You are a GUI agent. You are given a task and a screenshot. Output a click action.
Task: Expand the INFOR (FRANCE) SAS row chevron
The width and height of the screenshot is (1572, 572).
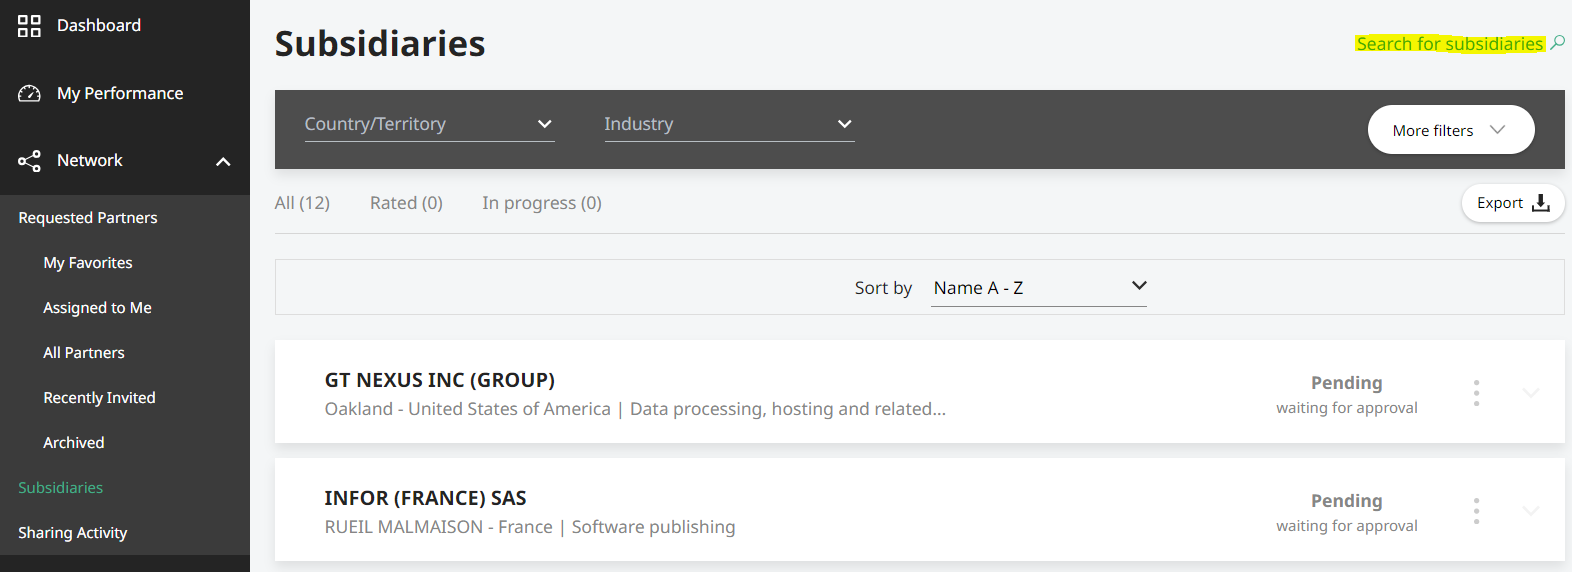[1530, 511]
